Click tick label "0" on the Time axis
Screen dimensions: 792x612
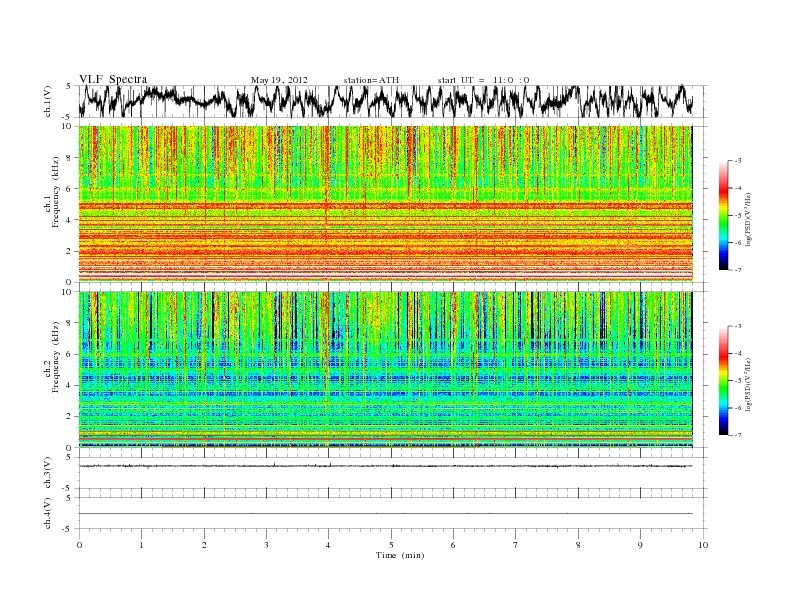79,545
